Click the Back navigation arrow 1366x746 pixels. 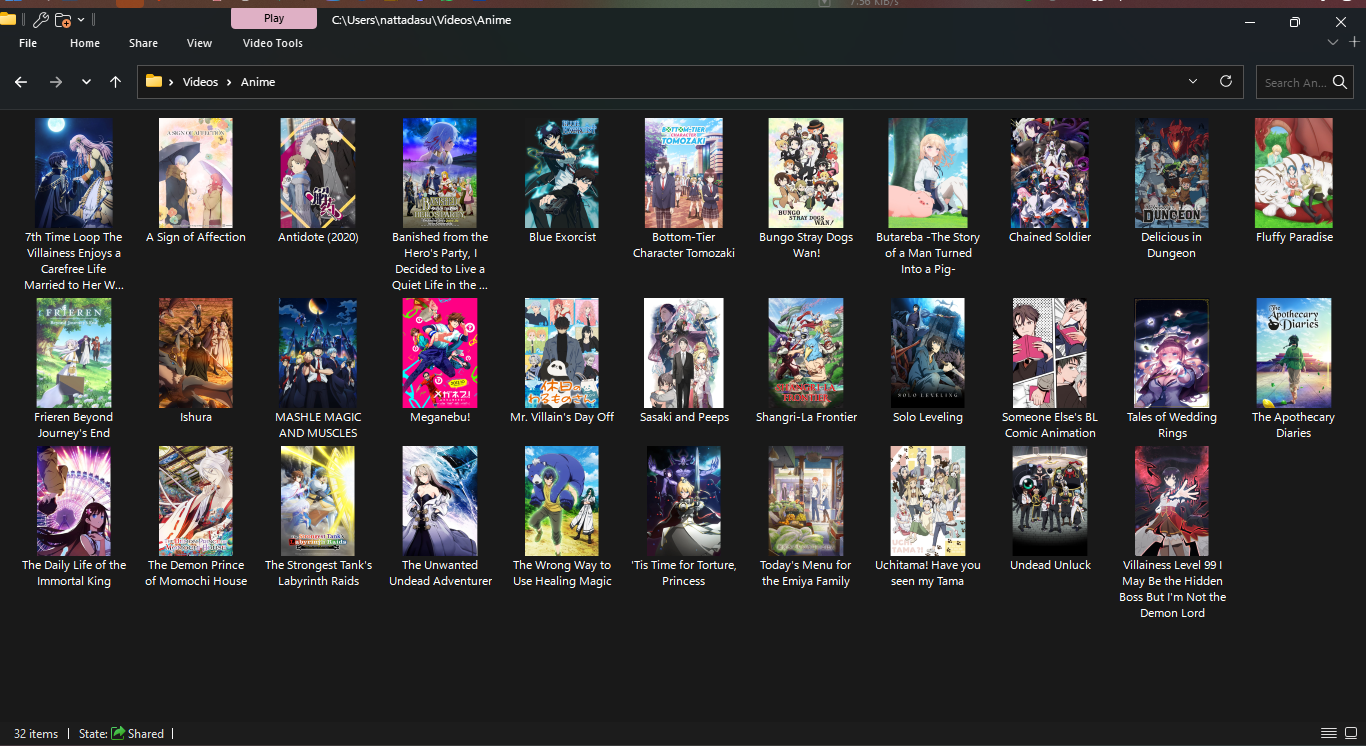[21, 82]
